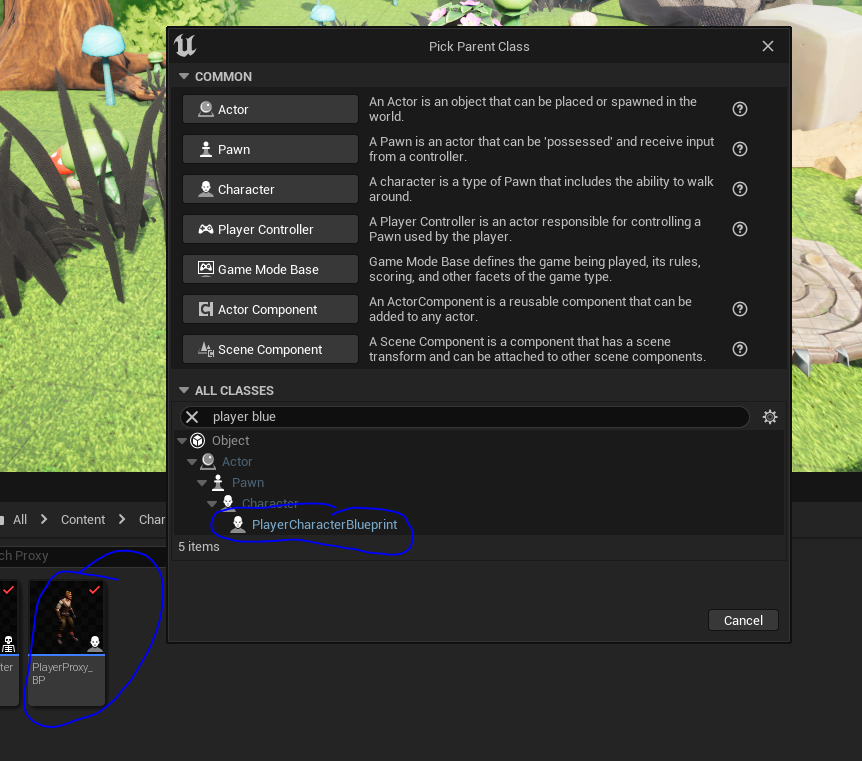Go to Content folder breadcrumb
The width and height of the screenshot is (862, 761).
click(83, 520)
